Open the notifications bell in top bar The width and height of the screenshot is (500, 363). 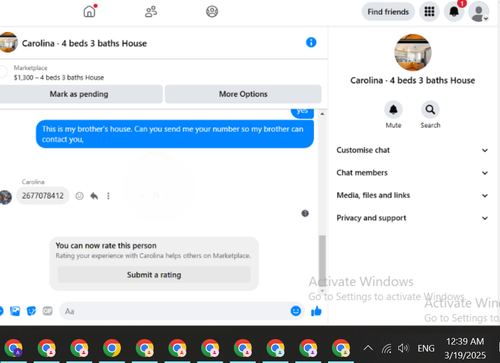pyautogui.click(x=454, y=12)
